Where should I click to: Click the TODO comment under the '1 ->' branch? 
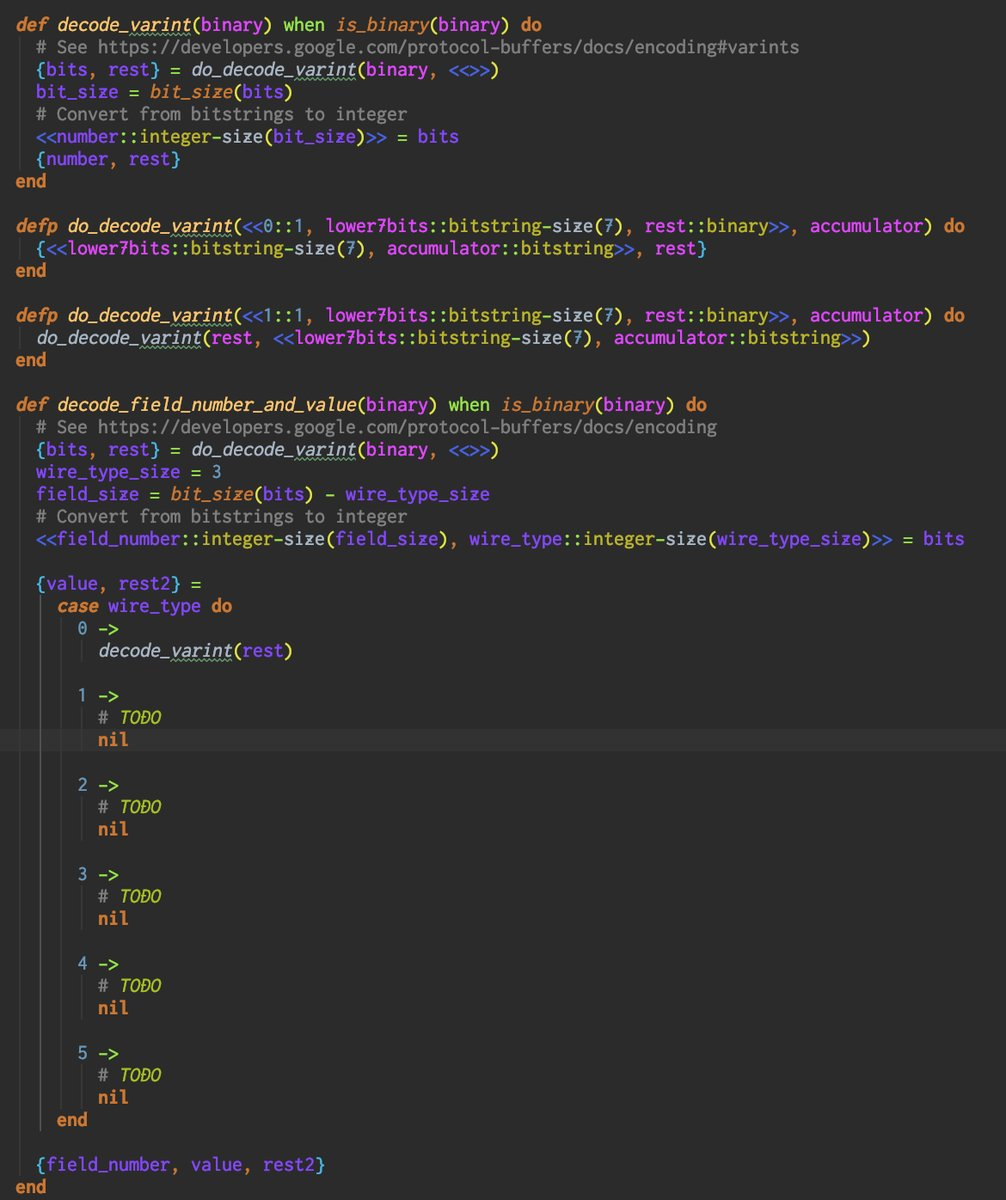130,718
